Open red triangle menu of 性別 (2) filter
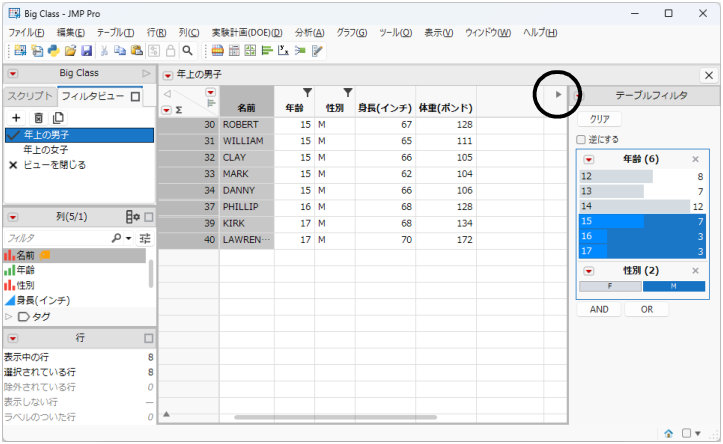 pyautogui.click(x=589, y=271)
